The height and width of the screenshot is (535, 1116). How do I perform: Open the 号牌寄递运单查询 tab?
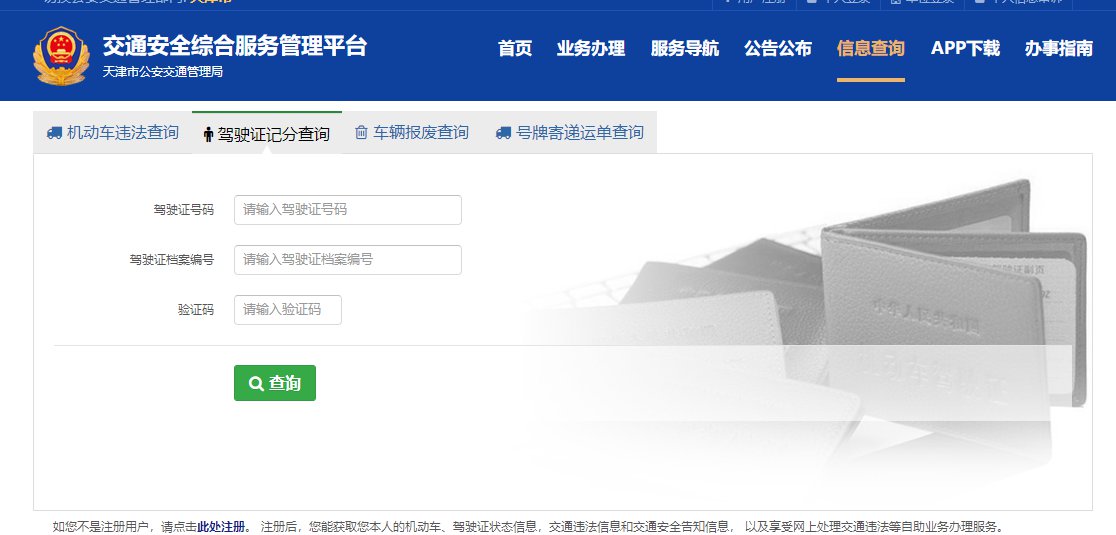tap(570, 132)
